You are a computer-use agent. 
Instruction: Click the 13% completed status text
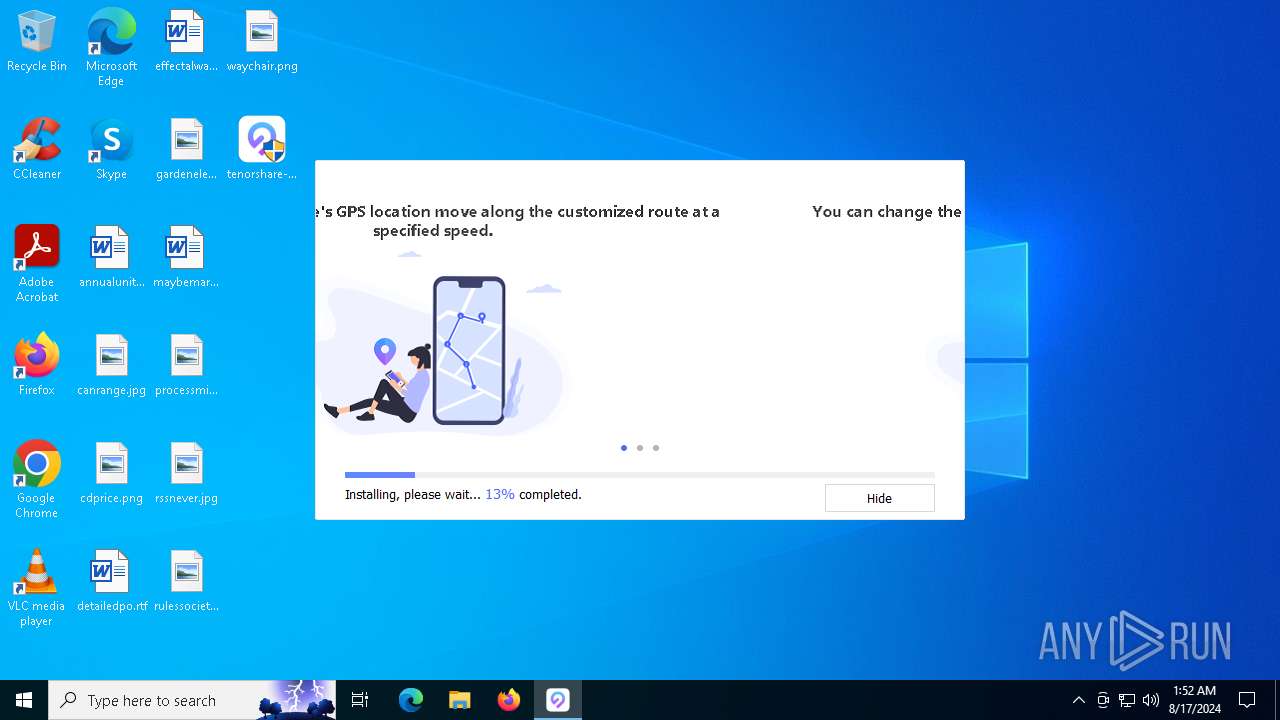[x=533, y=494]
